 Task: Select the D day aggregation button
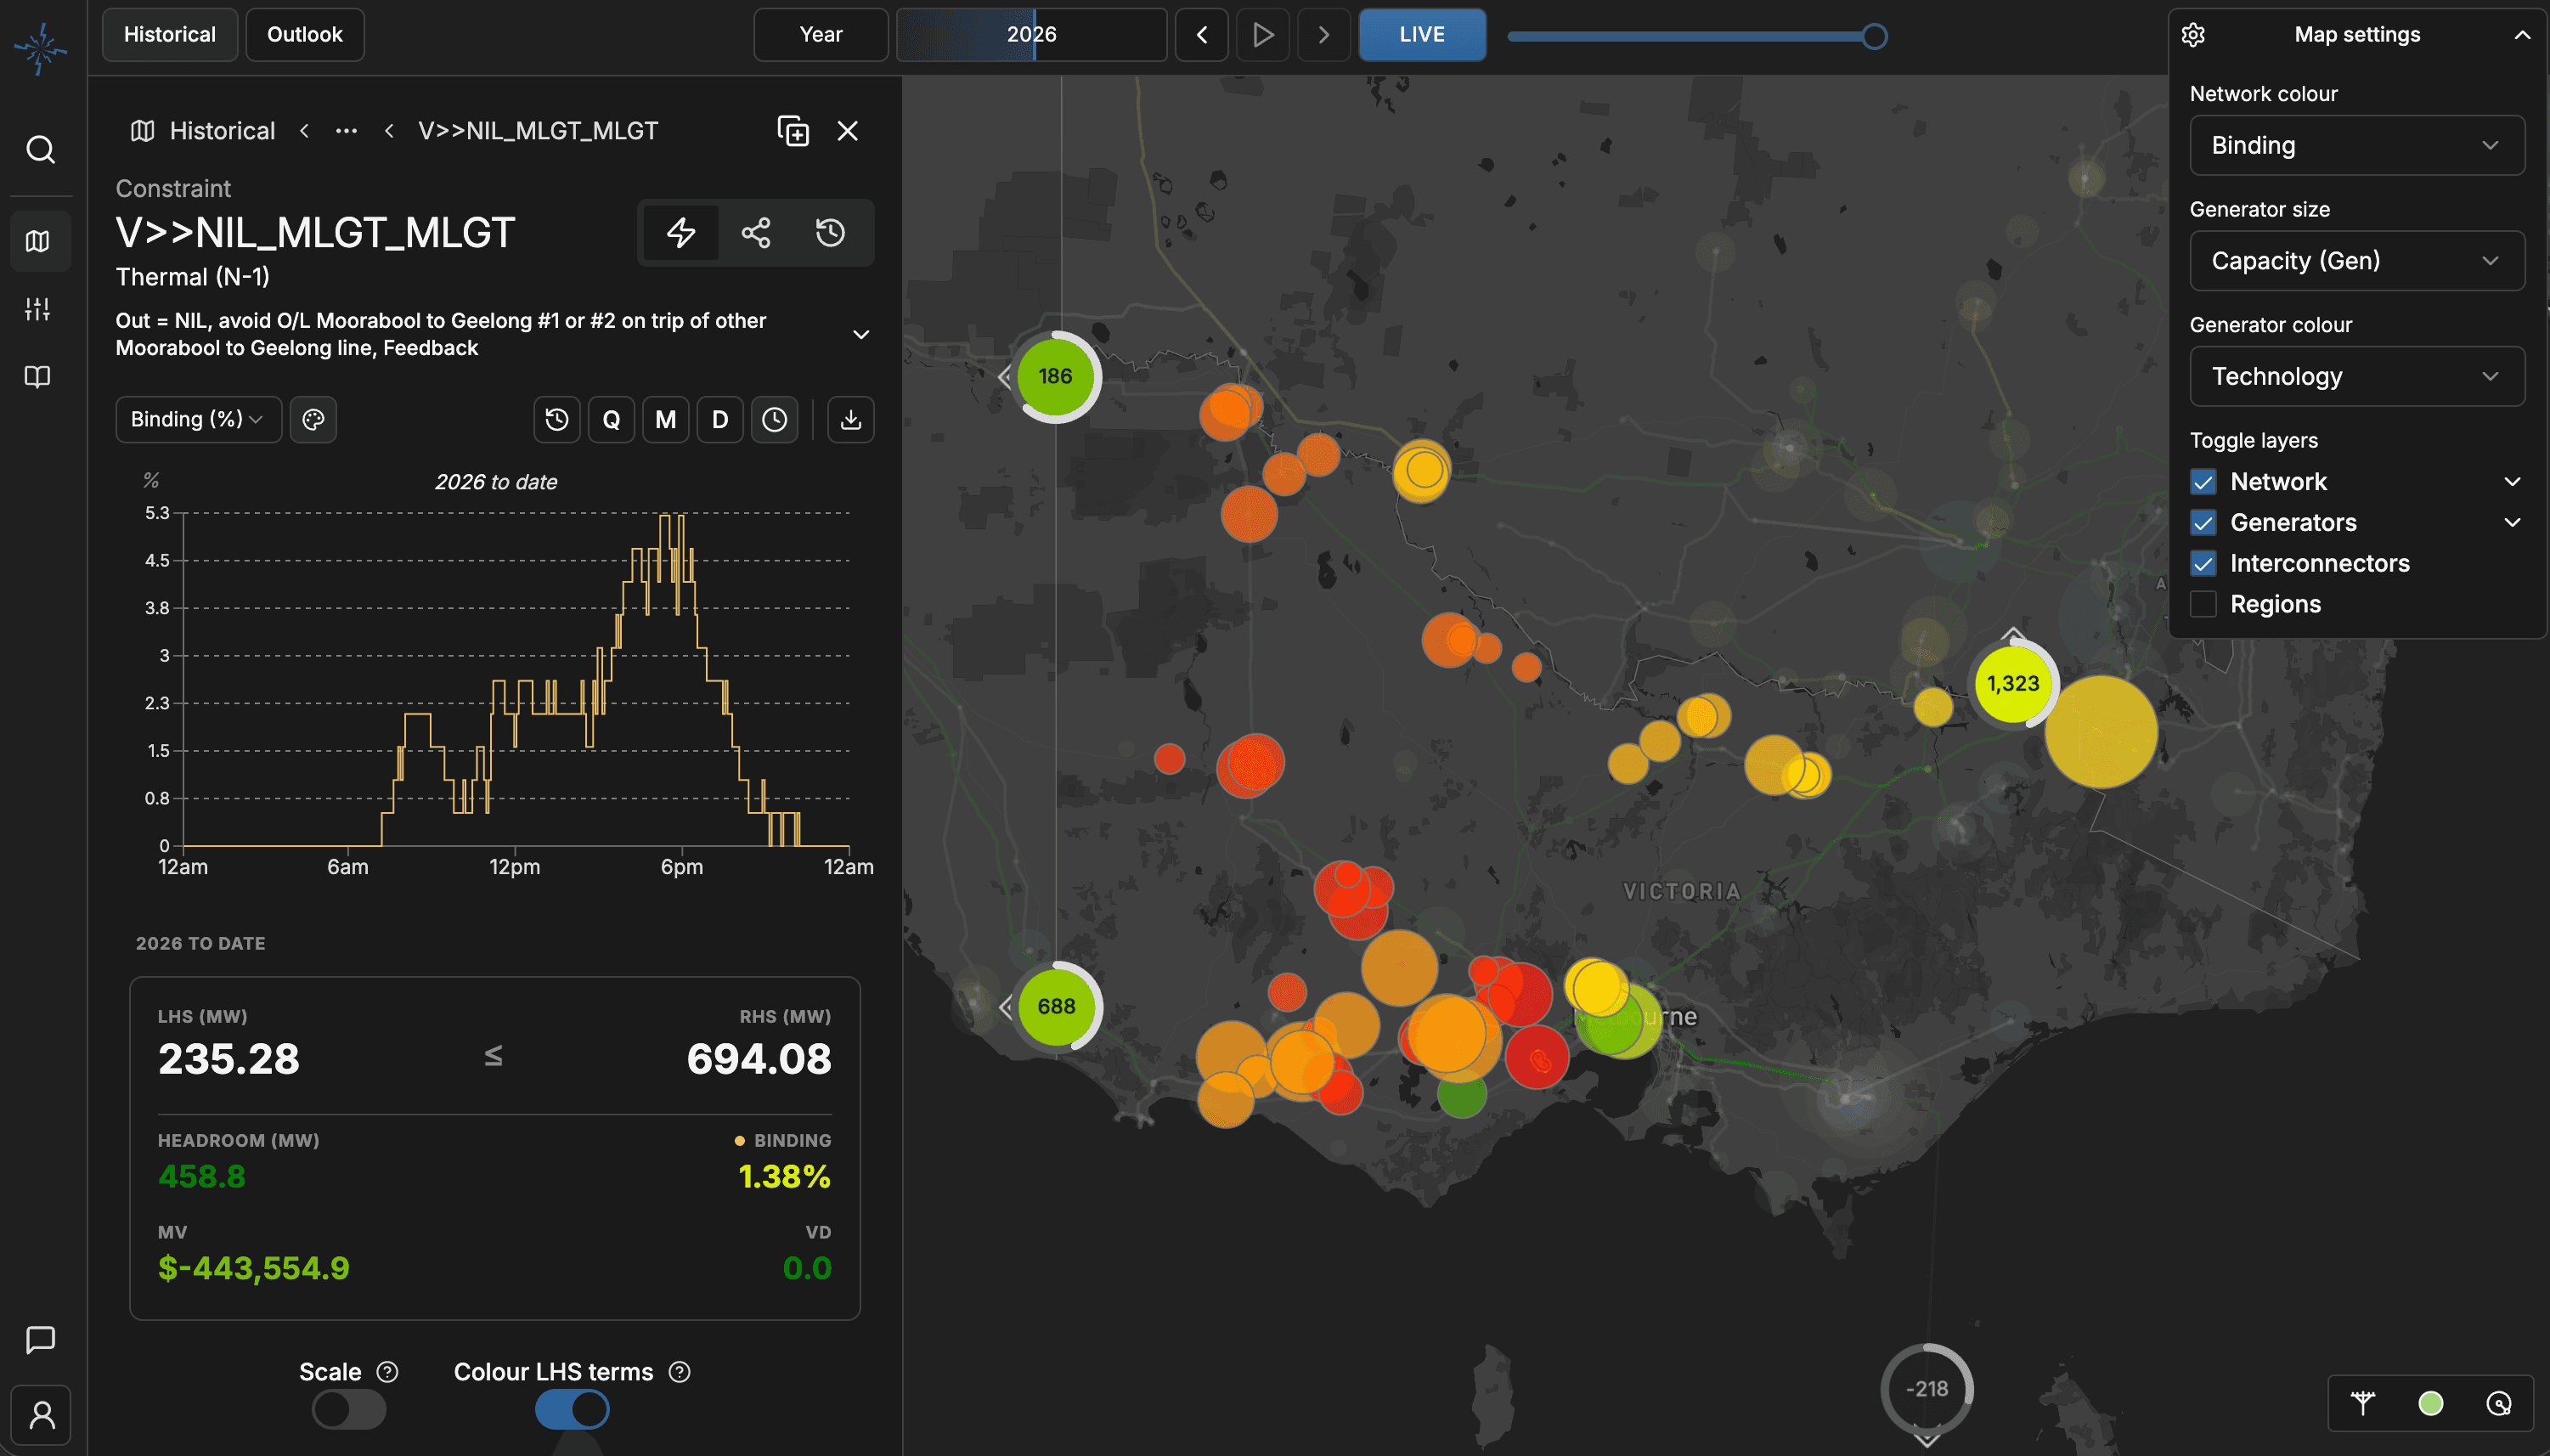[x=720, y=419]
